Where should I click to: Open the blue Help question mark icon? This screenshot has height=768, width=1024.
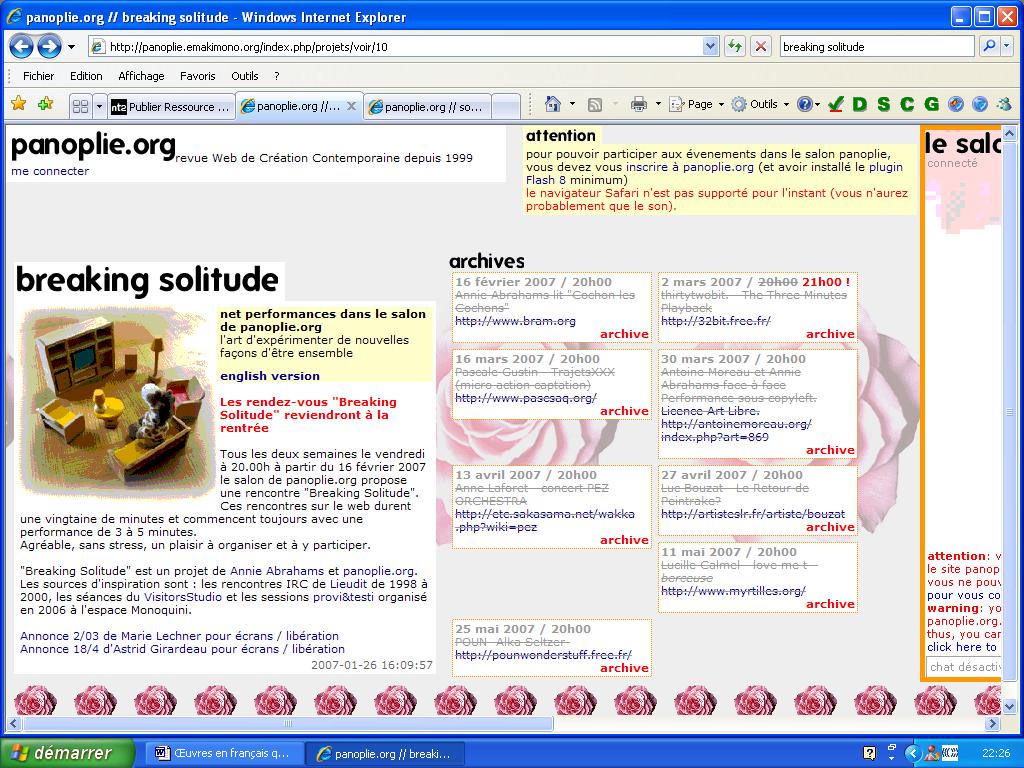[805, 104]
